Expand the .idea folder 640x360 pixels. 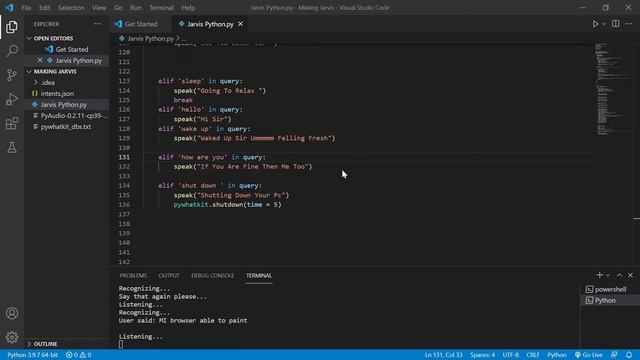coord(48,82)
